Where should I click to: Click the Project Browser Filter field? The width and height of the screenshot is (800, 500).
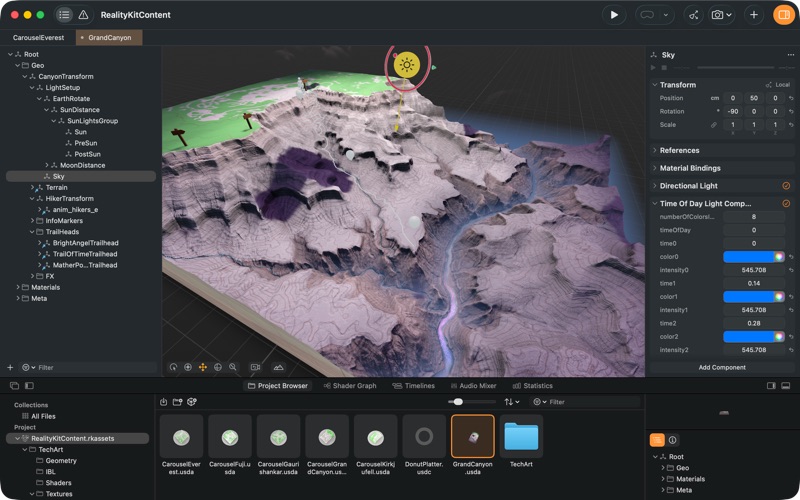[x=585, y=402]
